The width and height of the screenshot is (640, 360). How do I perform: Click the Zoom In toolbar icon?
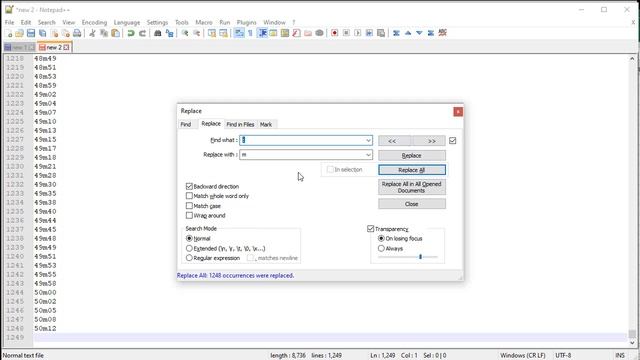point(185,33)
